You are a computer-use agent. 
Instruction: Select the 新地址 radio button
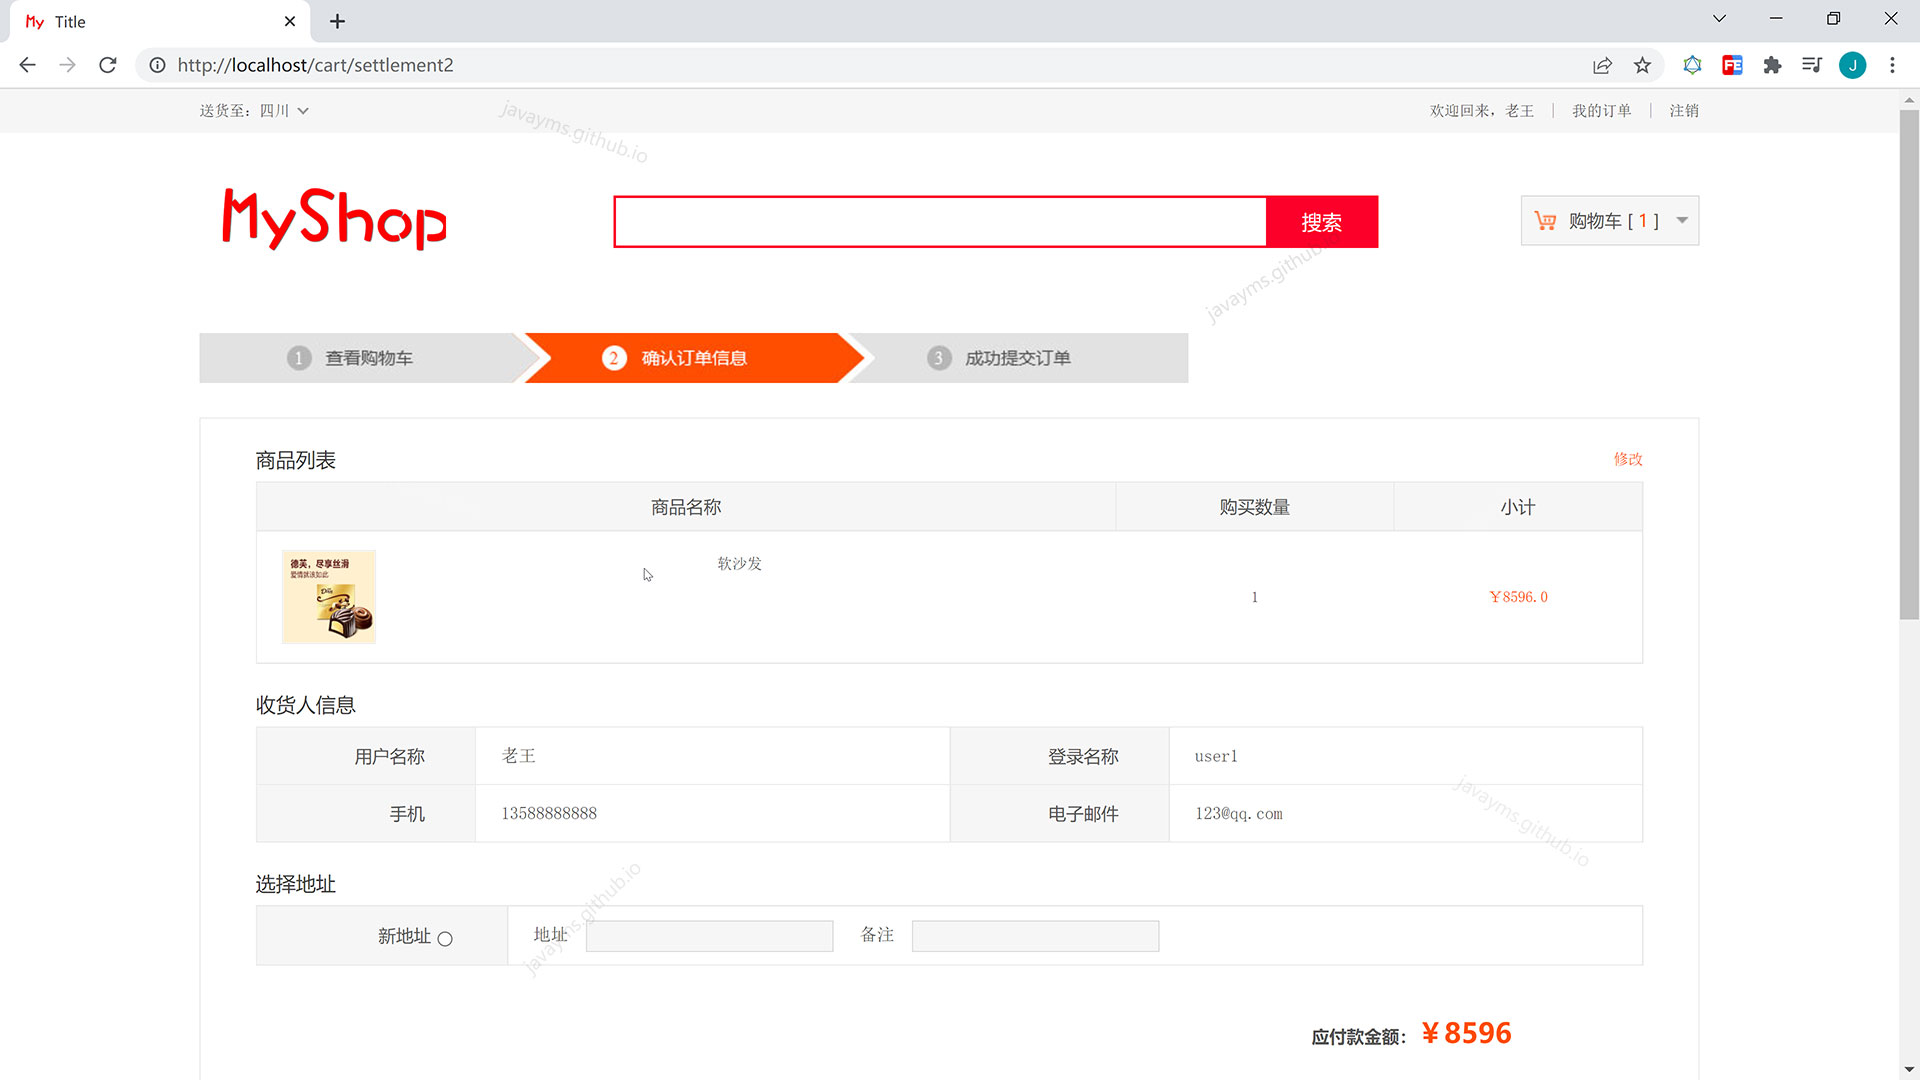click(x=446, y=938)
